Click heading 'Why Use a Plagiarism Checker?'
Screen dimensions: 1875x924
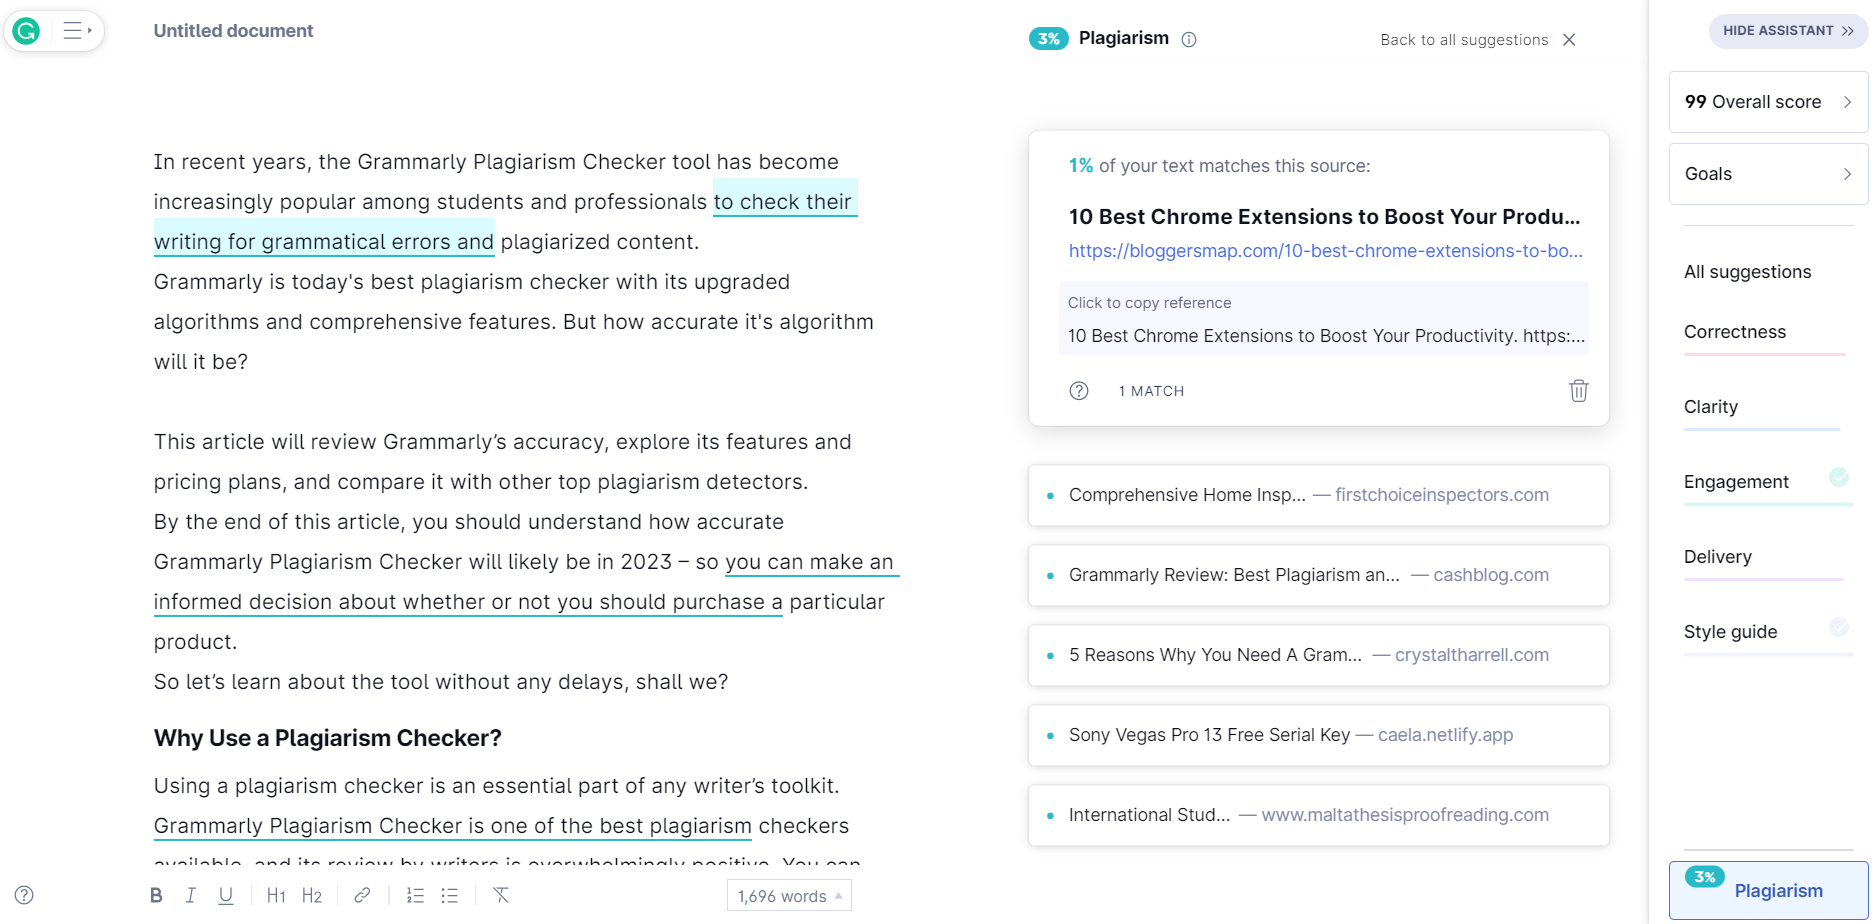[328, 738]
